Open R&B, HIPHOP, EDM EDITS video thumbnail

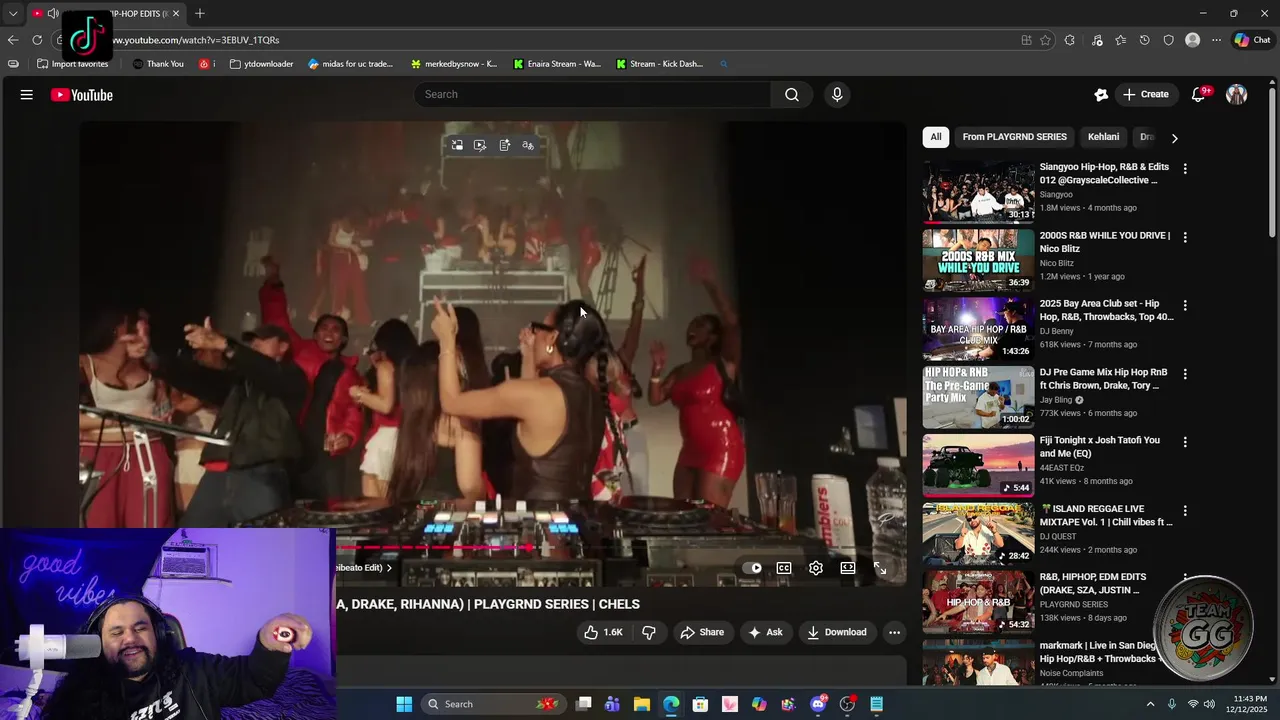(x=978, y=602)
